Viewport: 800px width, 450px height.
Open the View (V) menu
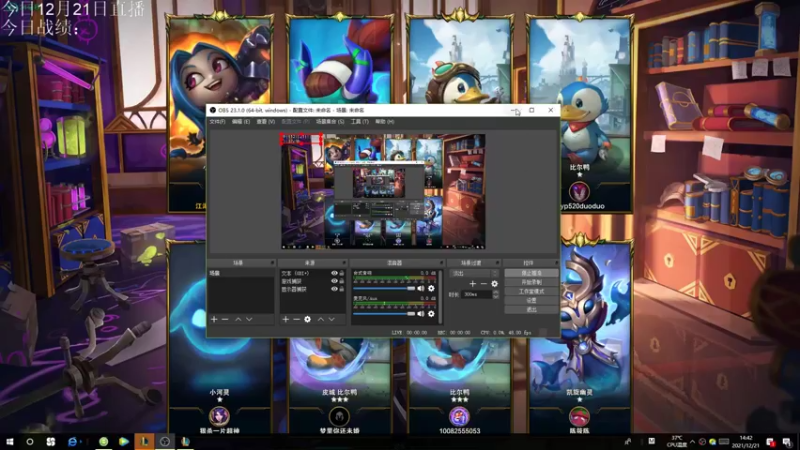pyautogui.click(x=265, y=122)
